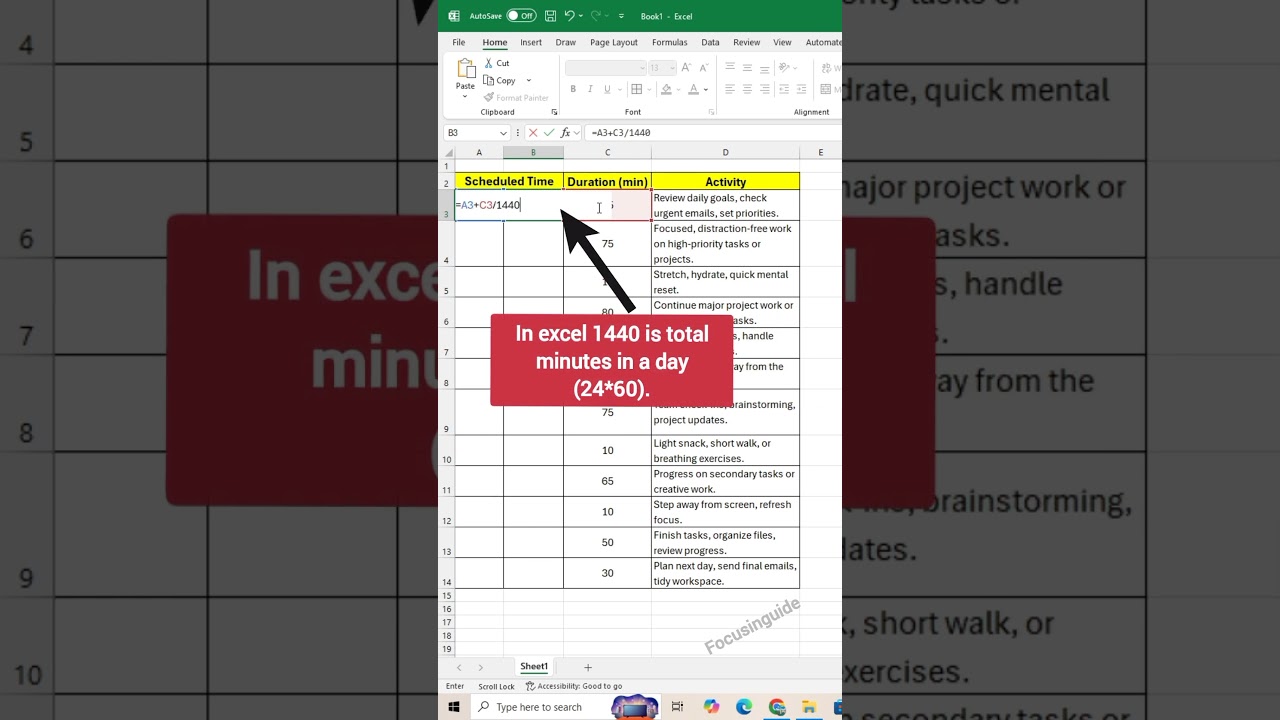
Task: Confirm formula with the green checkmark
Action: pos(548,132)
